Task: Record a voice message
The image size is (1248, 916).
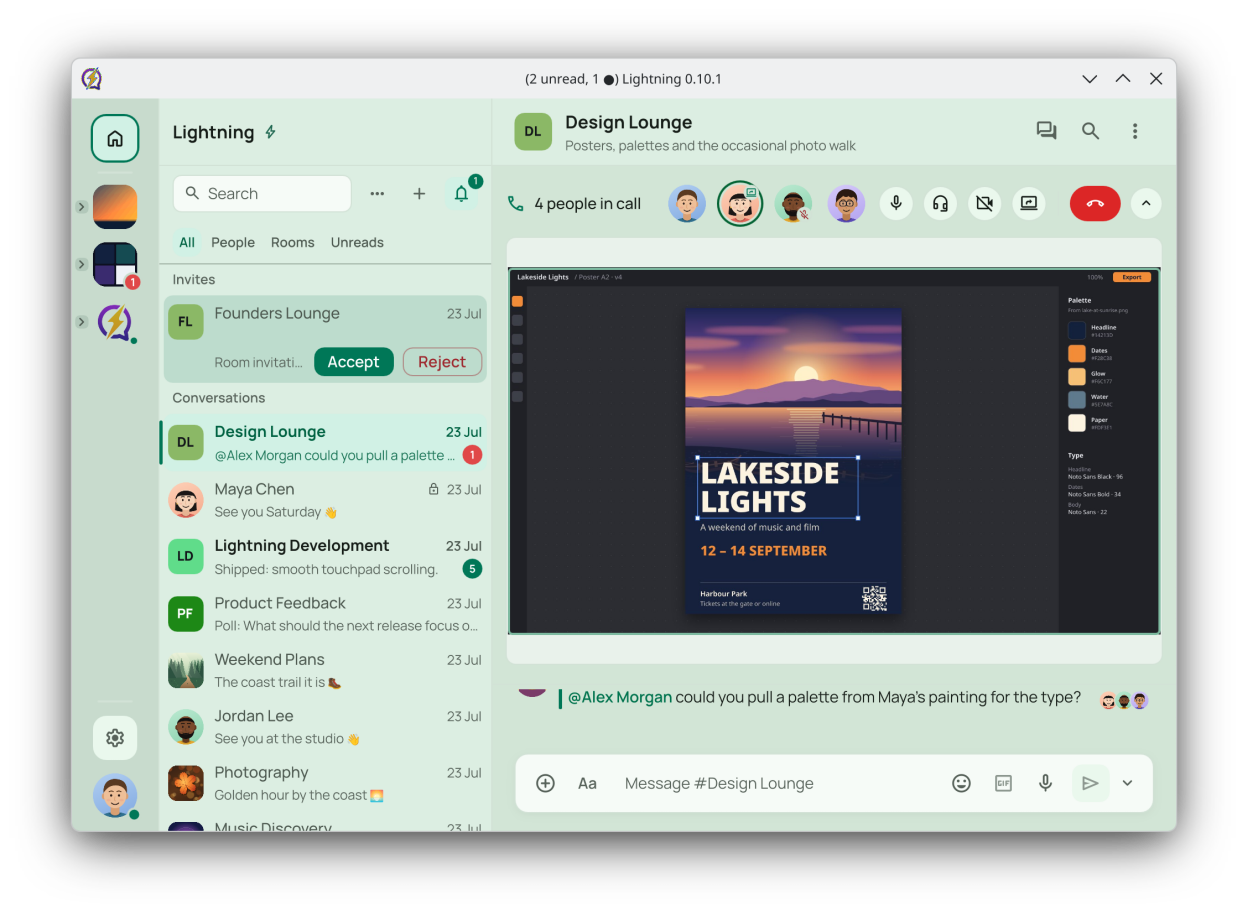Action: coord(1045,783)
